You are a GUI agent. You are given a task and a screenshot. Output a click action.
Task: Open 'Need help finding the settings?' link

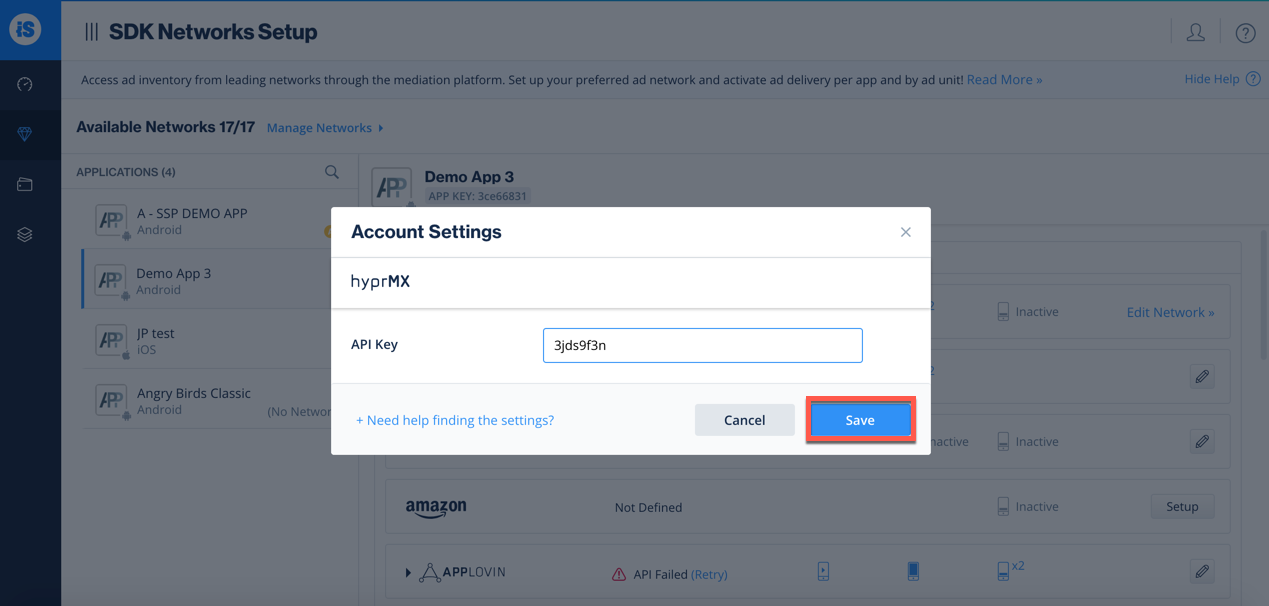pos(455,420)
